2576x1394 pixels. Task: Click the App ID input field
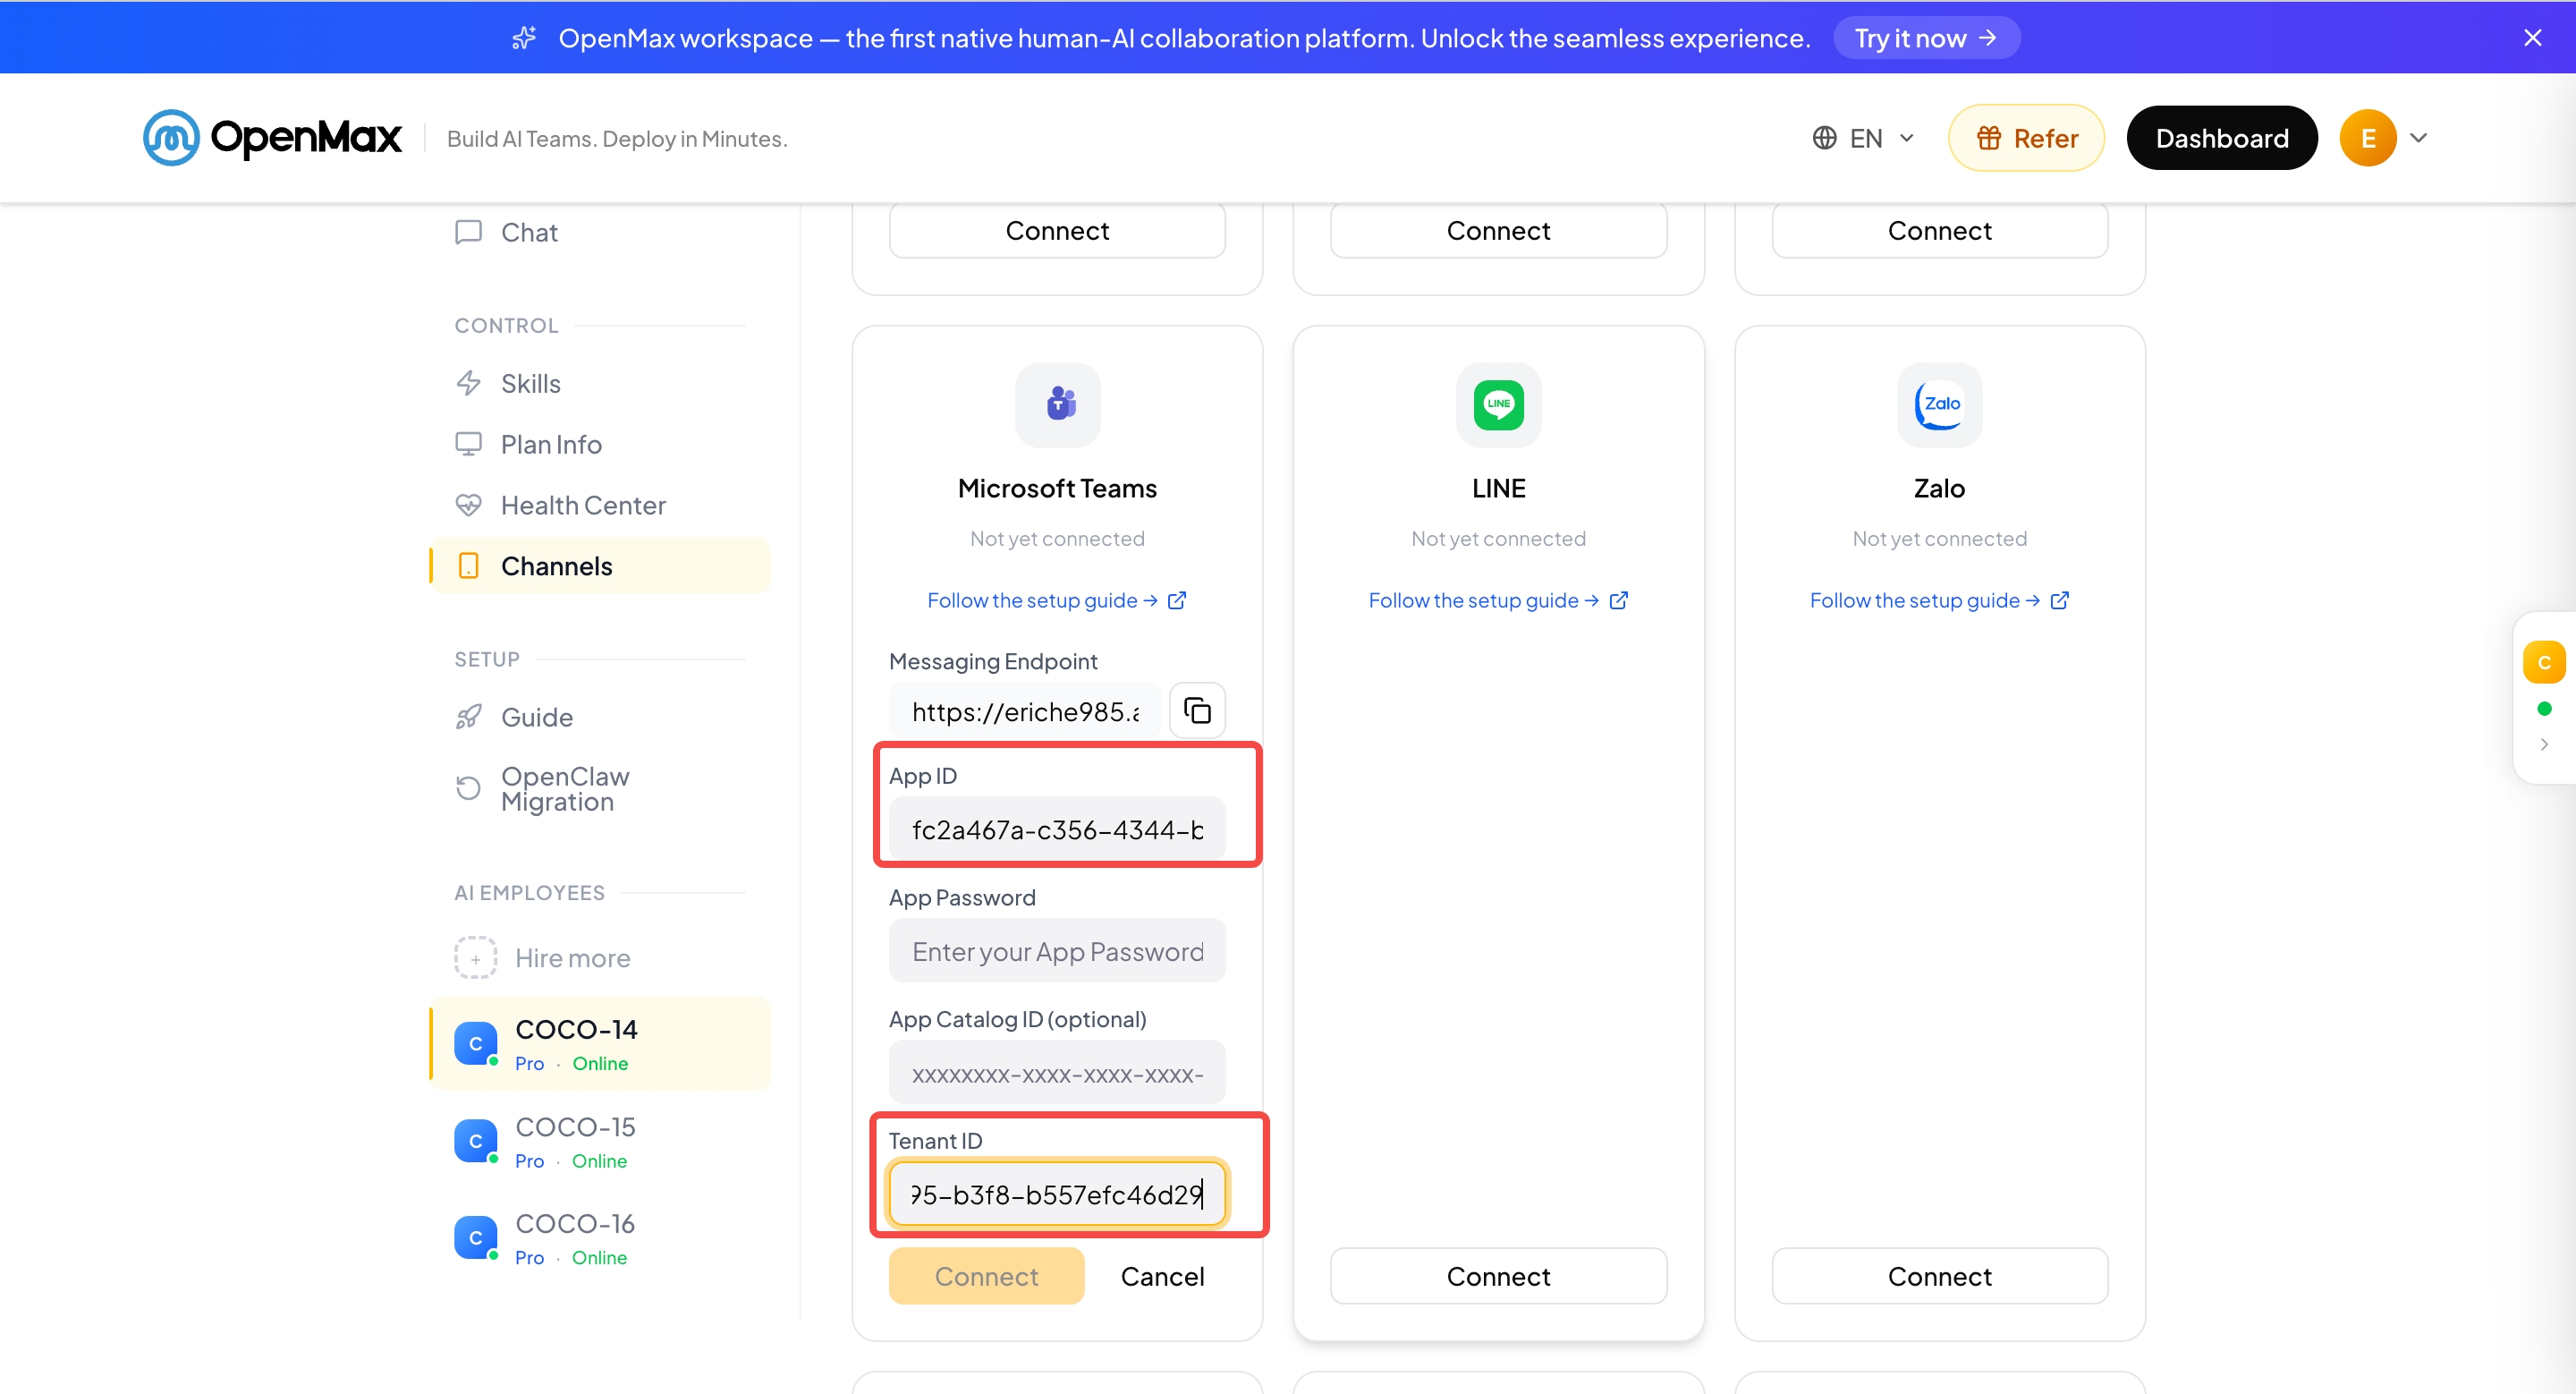(1057, 829)
